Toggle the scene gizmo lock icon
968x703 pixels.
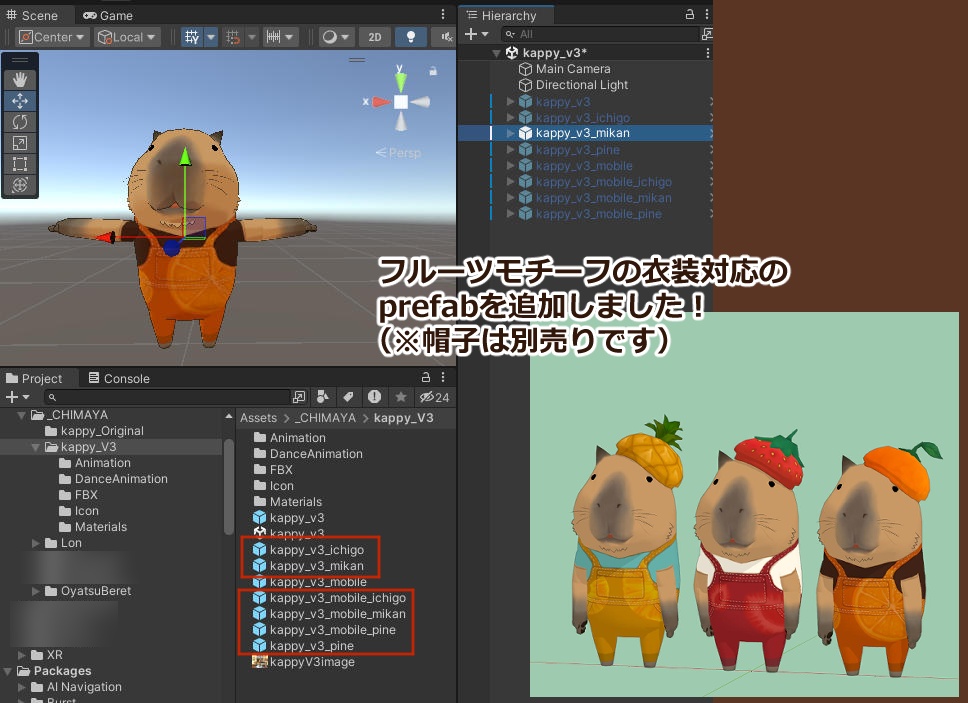coord(433,71)
